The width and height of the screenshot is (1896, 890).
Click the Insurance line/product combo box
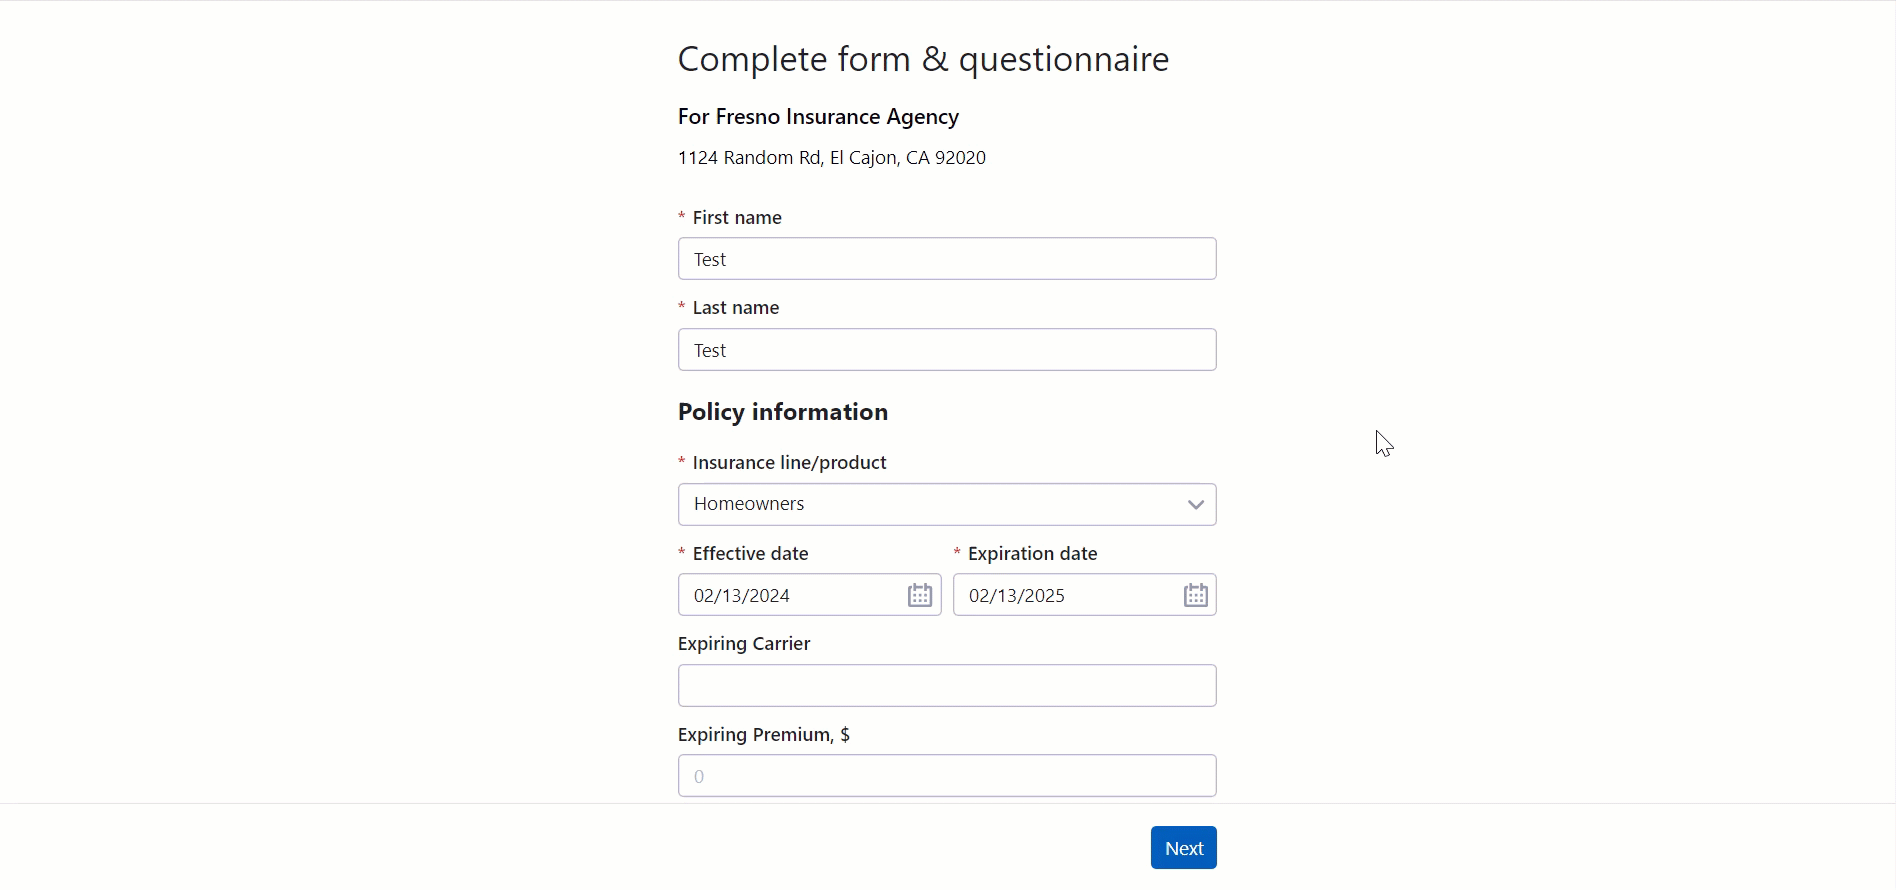(x=946, y=504)
